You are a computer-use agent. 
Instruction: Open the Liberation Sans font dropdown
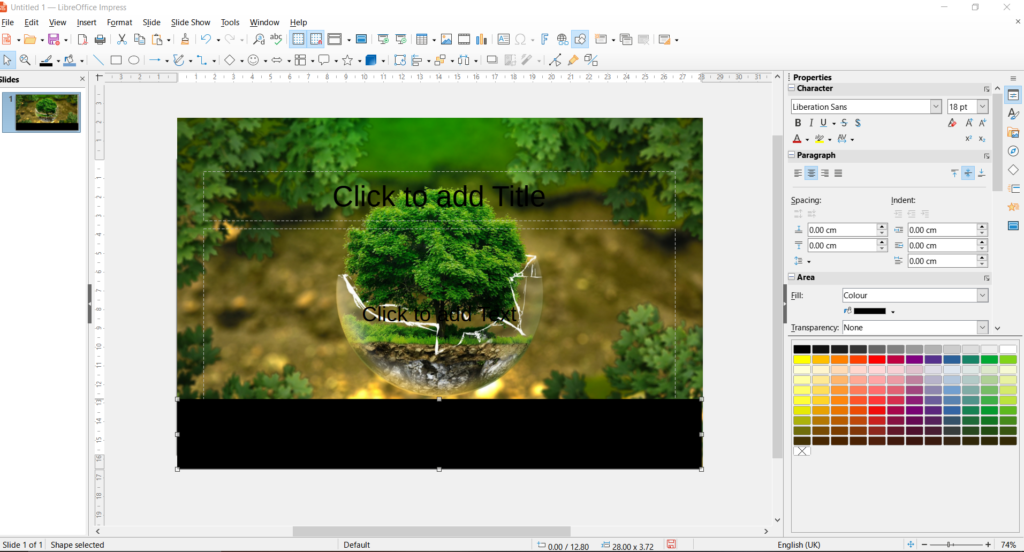pyautogui.click(x=936, y=107)
